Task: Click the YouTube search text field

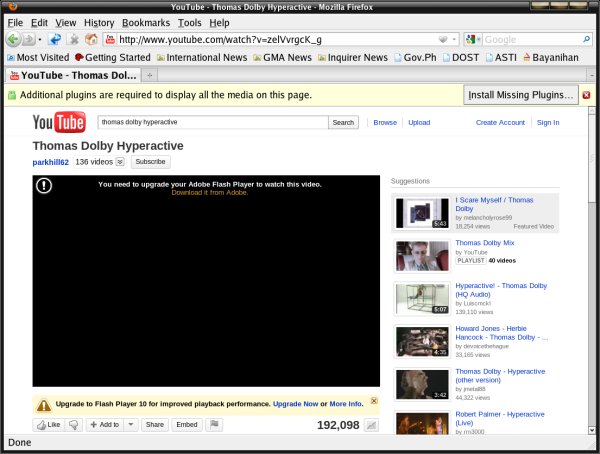Action: [211, 122]
